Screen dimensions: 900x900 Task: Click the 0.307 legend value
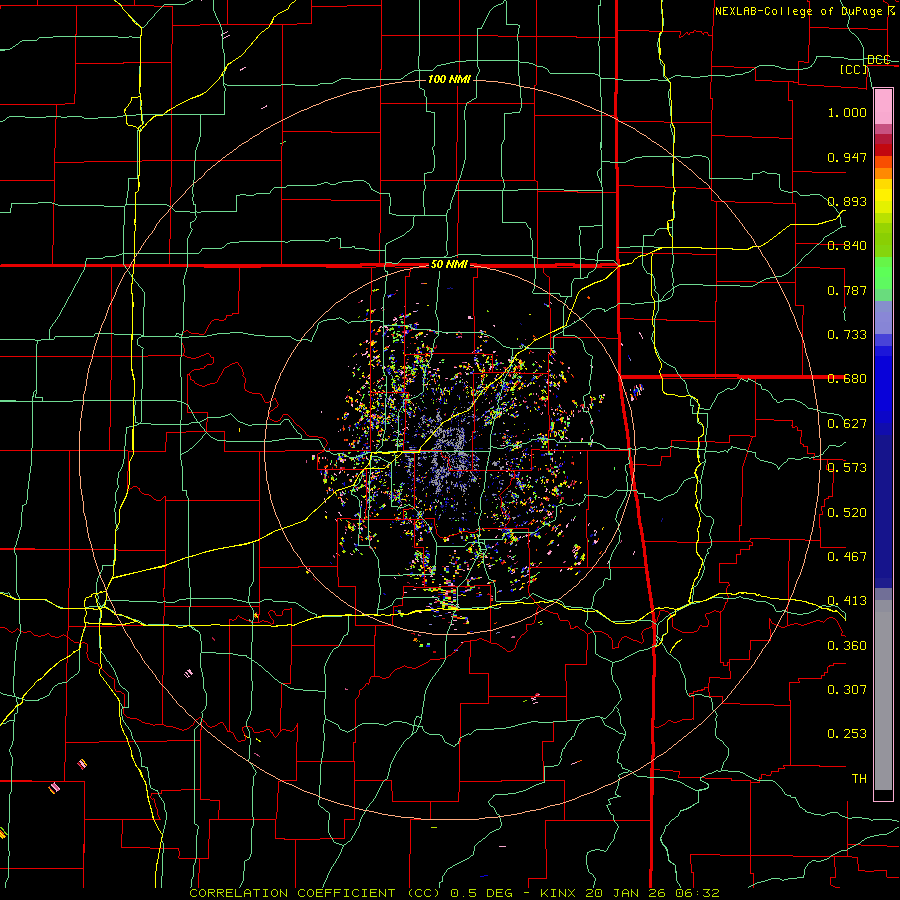tap(847, 690)
